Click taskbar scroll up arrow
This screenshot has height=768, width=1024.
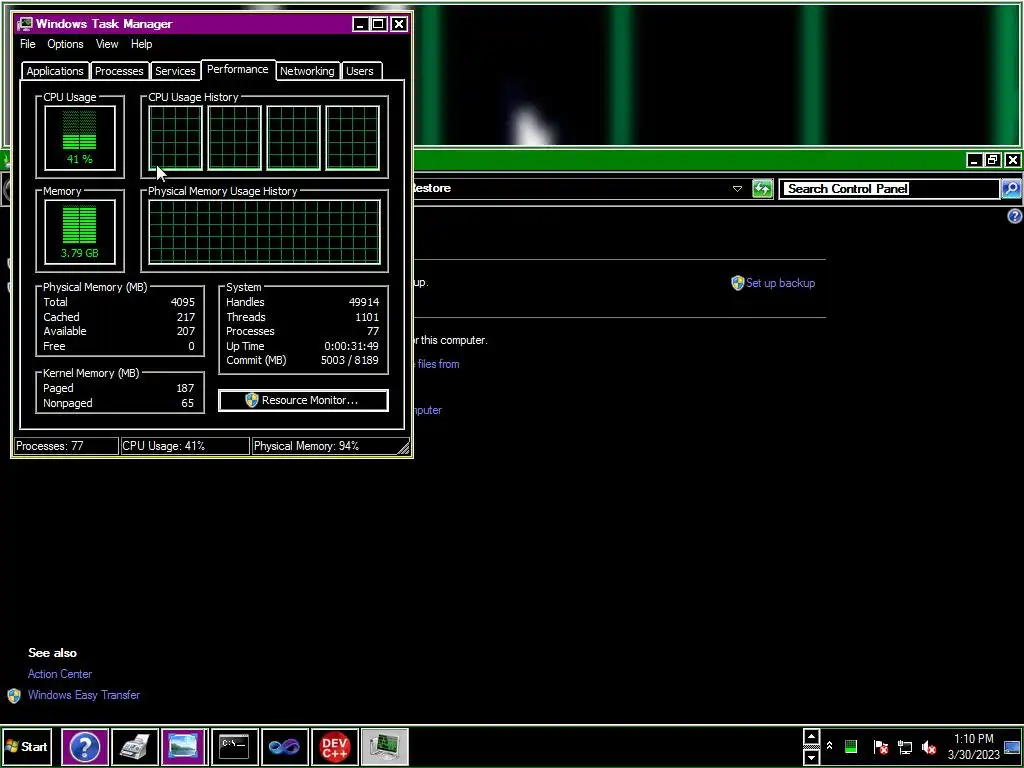point(810,737)
